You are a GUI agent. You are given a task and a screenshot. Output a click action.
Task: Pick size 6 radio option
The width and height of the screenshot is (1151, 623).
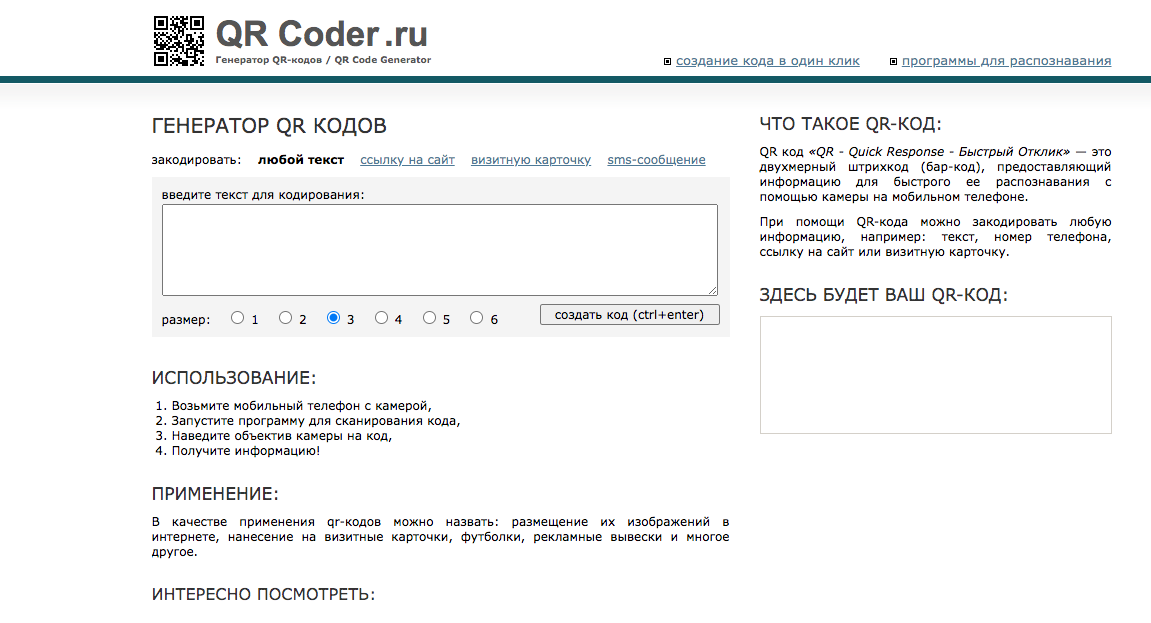tap(476, 318)
